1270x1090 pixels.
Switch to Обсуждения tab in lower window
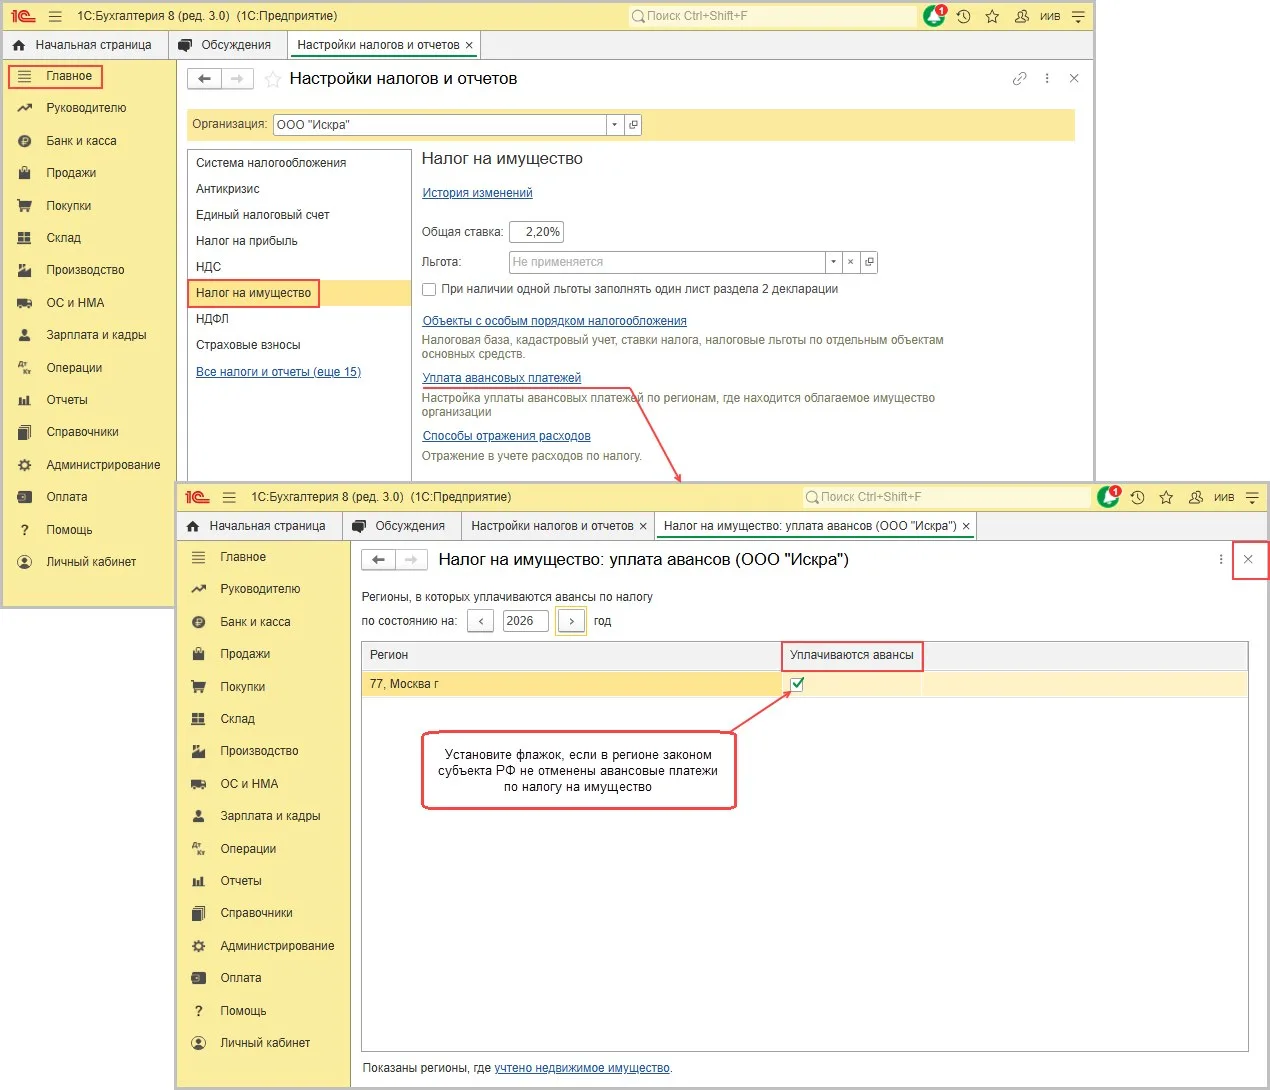399,526
